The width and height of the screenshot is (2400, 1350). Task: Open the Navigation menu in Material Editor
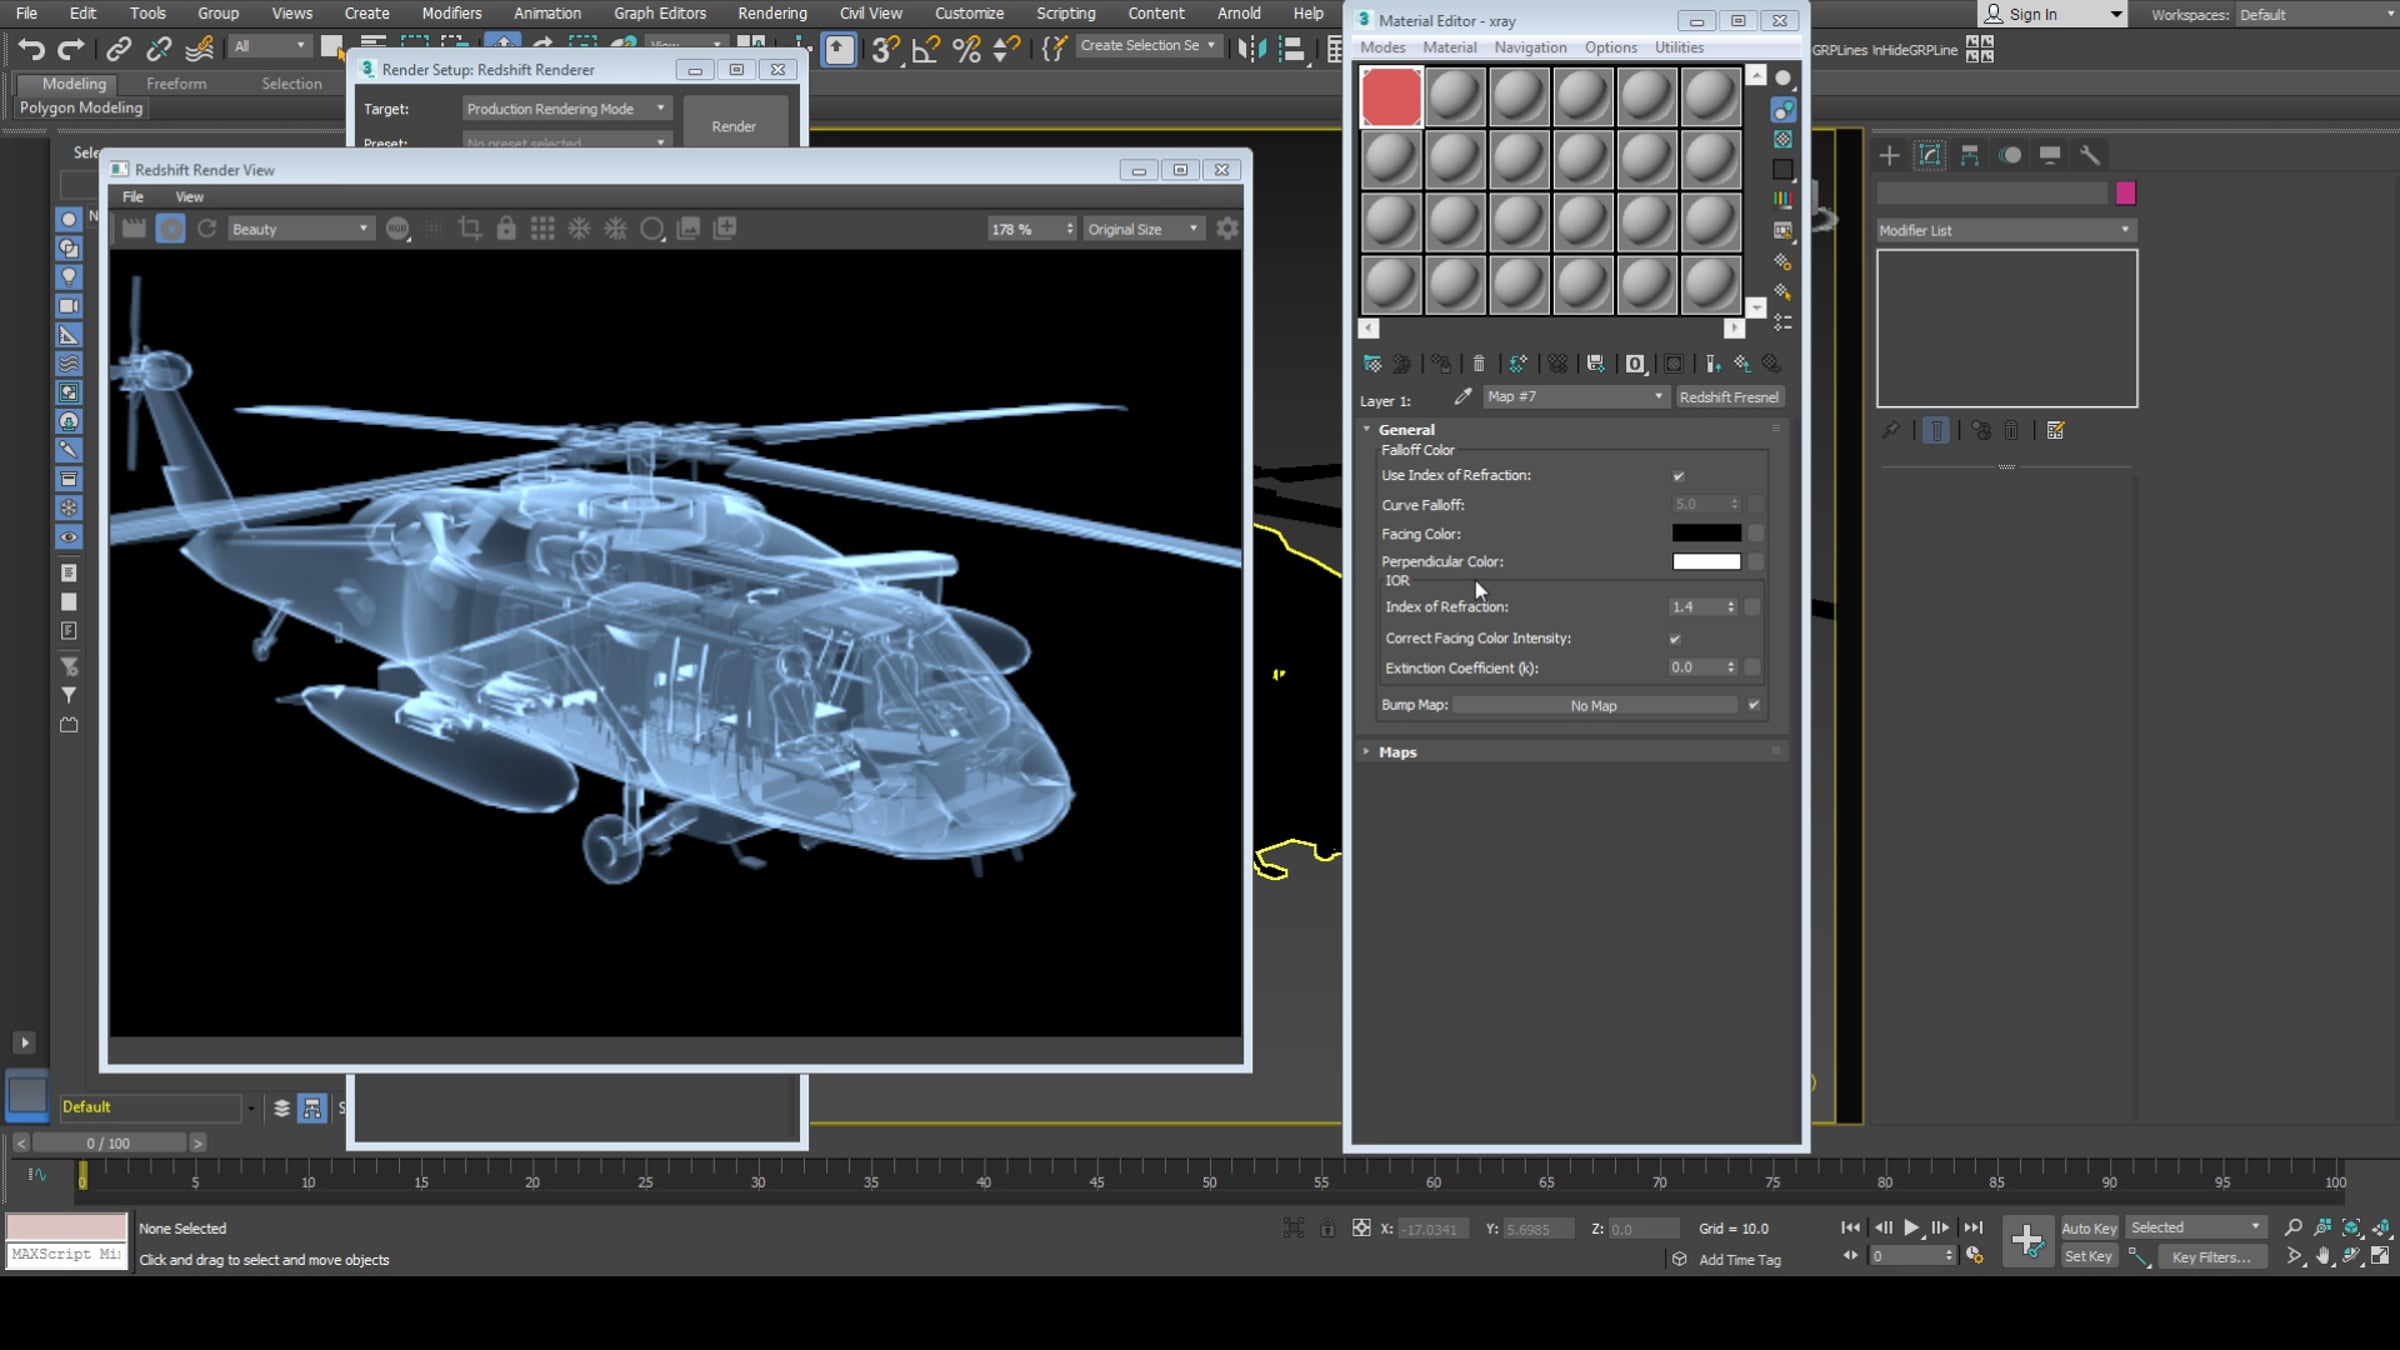(1530, 47)
